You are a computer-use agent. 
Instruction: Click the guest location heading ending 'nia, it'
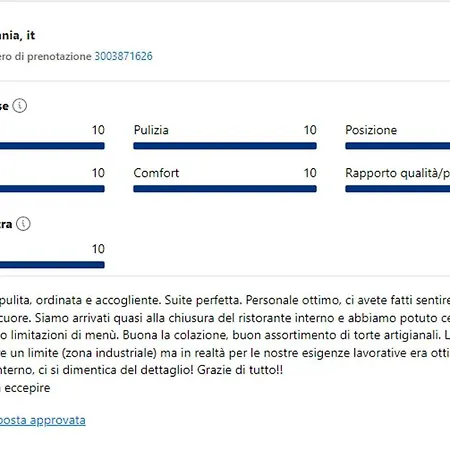[x=17, y=35]
